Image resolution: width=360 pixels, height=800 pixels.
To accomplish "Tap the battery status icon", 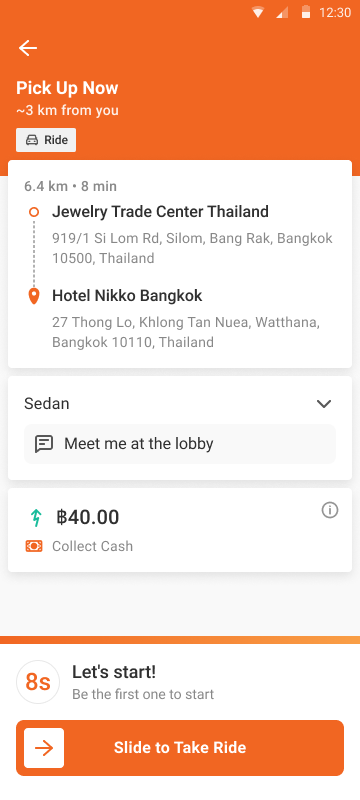I will pyautogui.click(x=306, y=12).
